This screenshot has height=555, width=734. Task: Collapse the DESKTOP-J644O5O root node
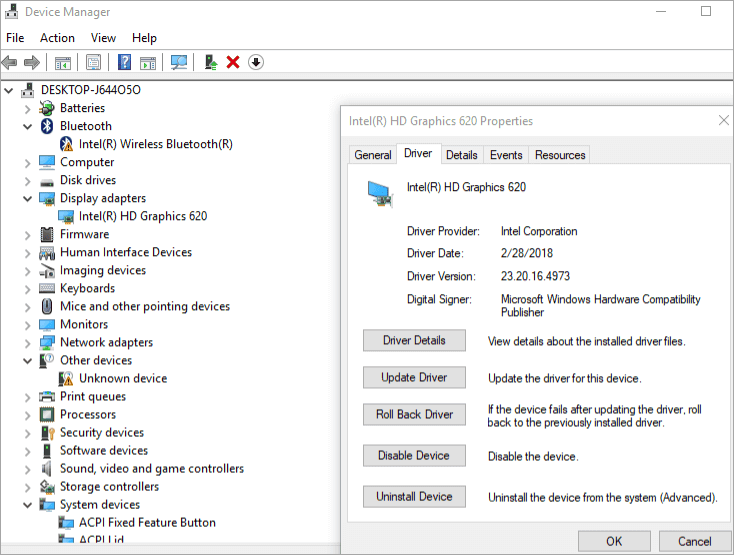(9, 90)
